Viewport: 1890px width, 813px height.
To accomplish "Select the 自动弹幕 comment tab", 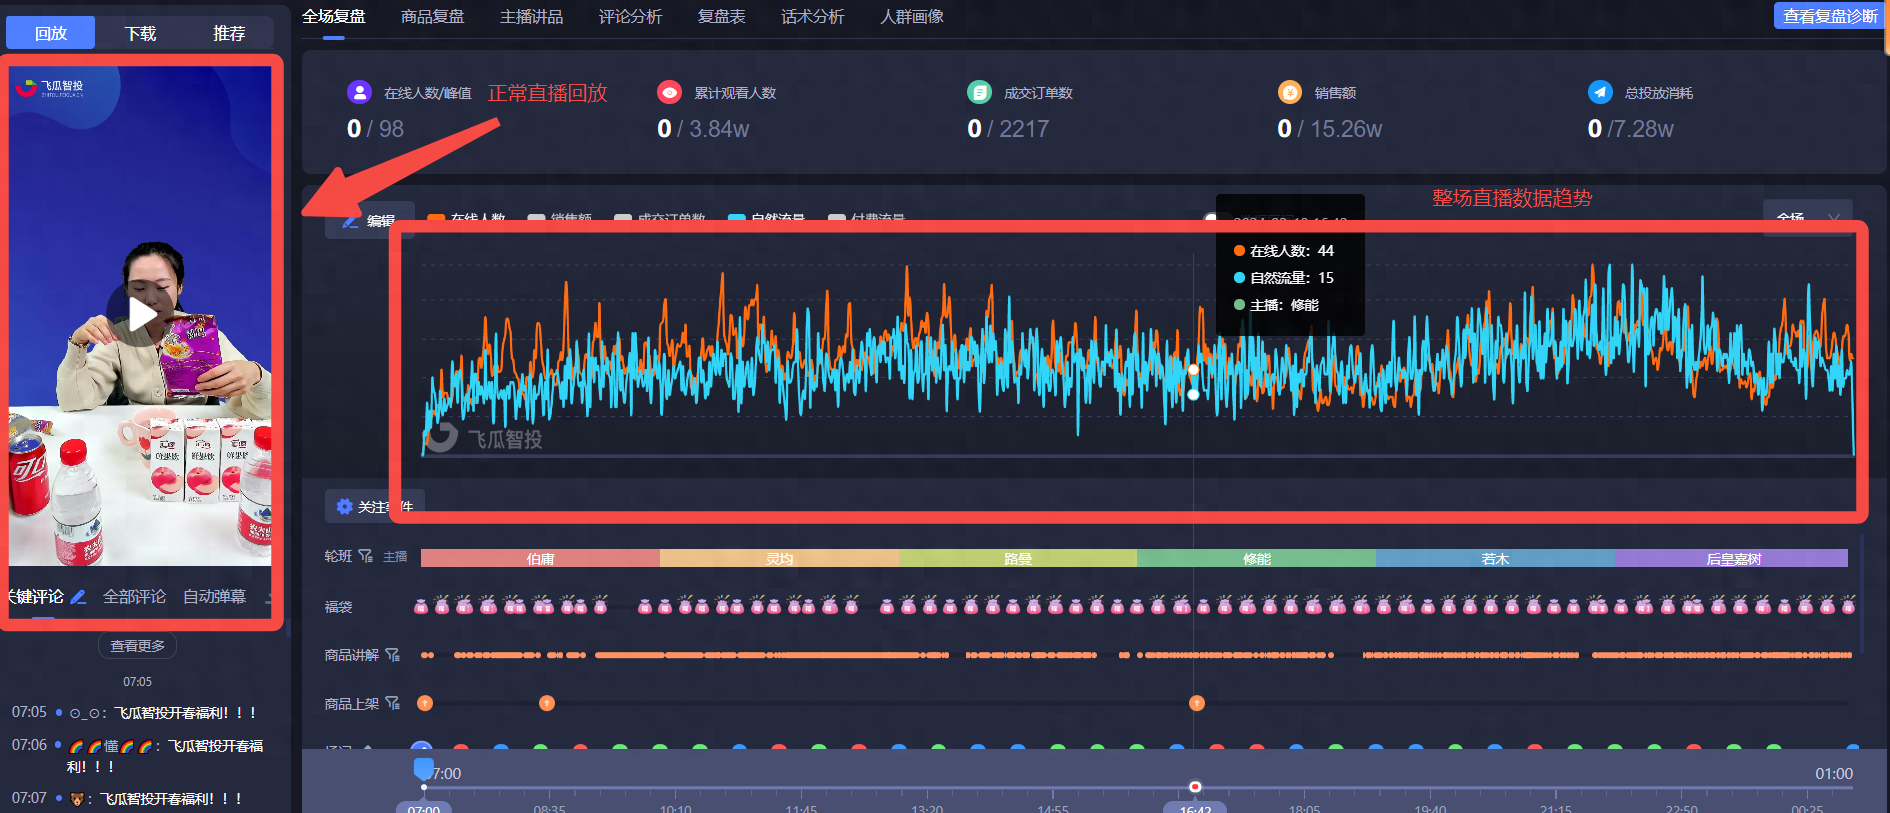I will (215, 597).
